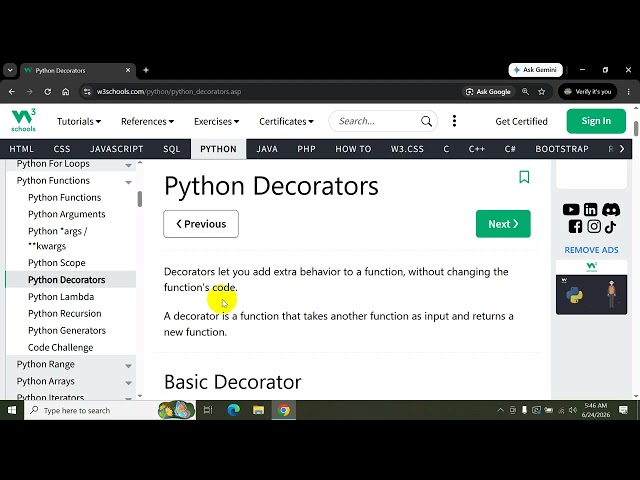Click the zoom magnifier icon in the address bar
This screenshot has height=480, width=640.
tap(525, 92)
